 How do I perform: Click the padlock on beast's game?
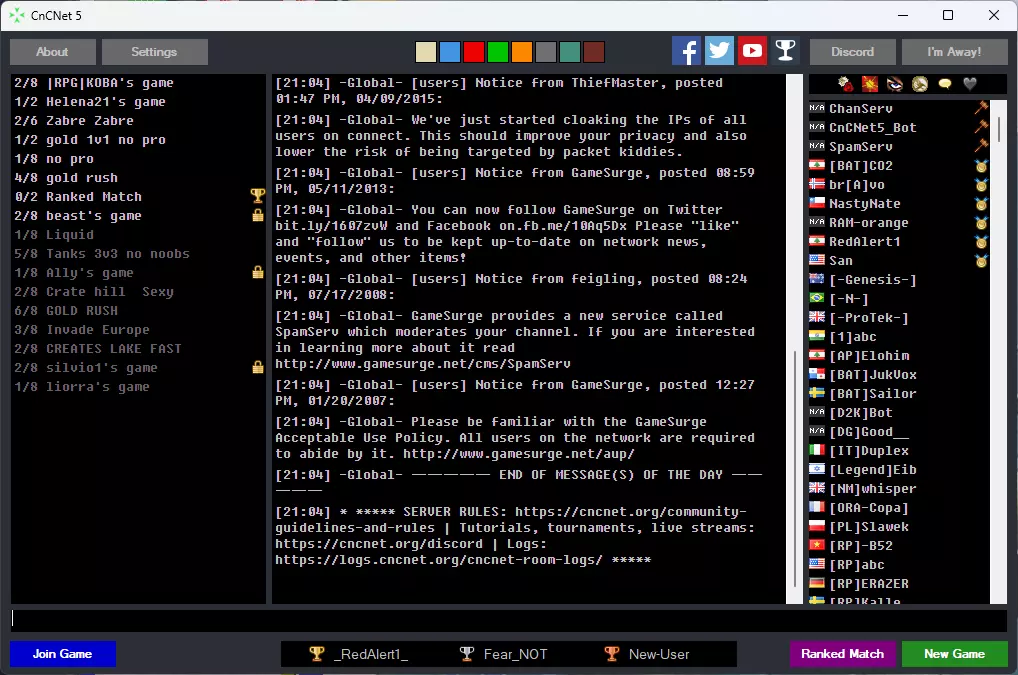point(258,215)
